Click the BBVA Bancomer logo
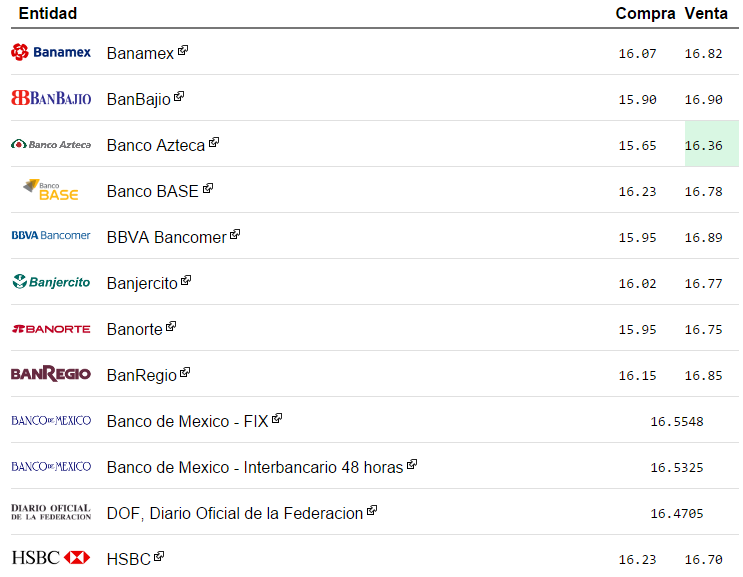The image size is (743, 577). pos(50,236)
